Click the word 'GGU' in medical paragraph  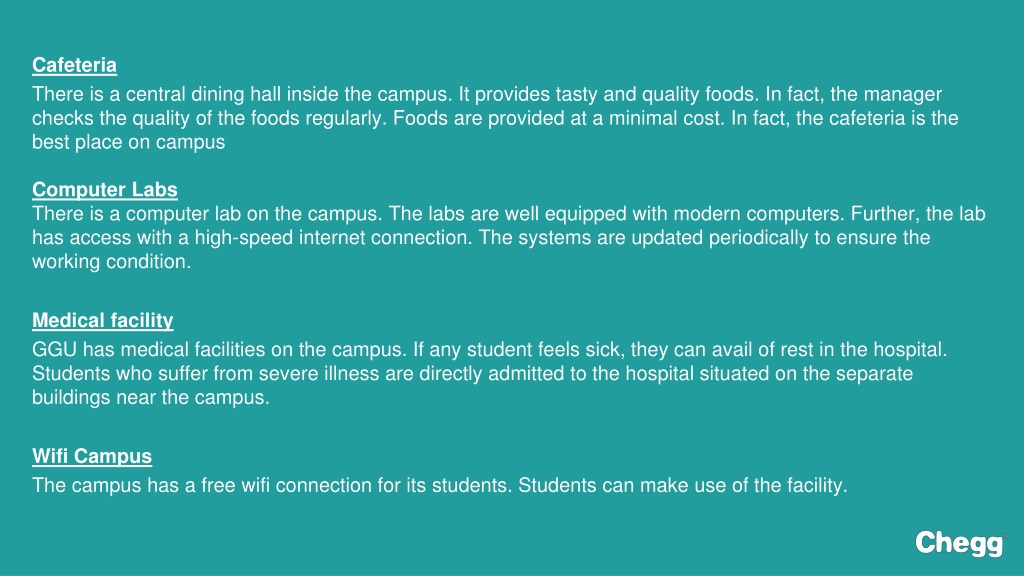point(54,349)
